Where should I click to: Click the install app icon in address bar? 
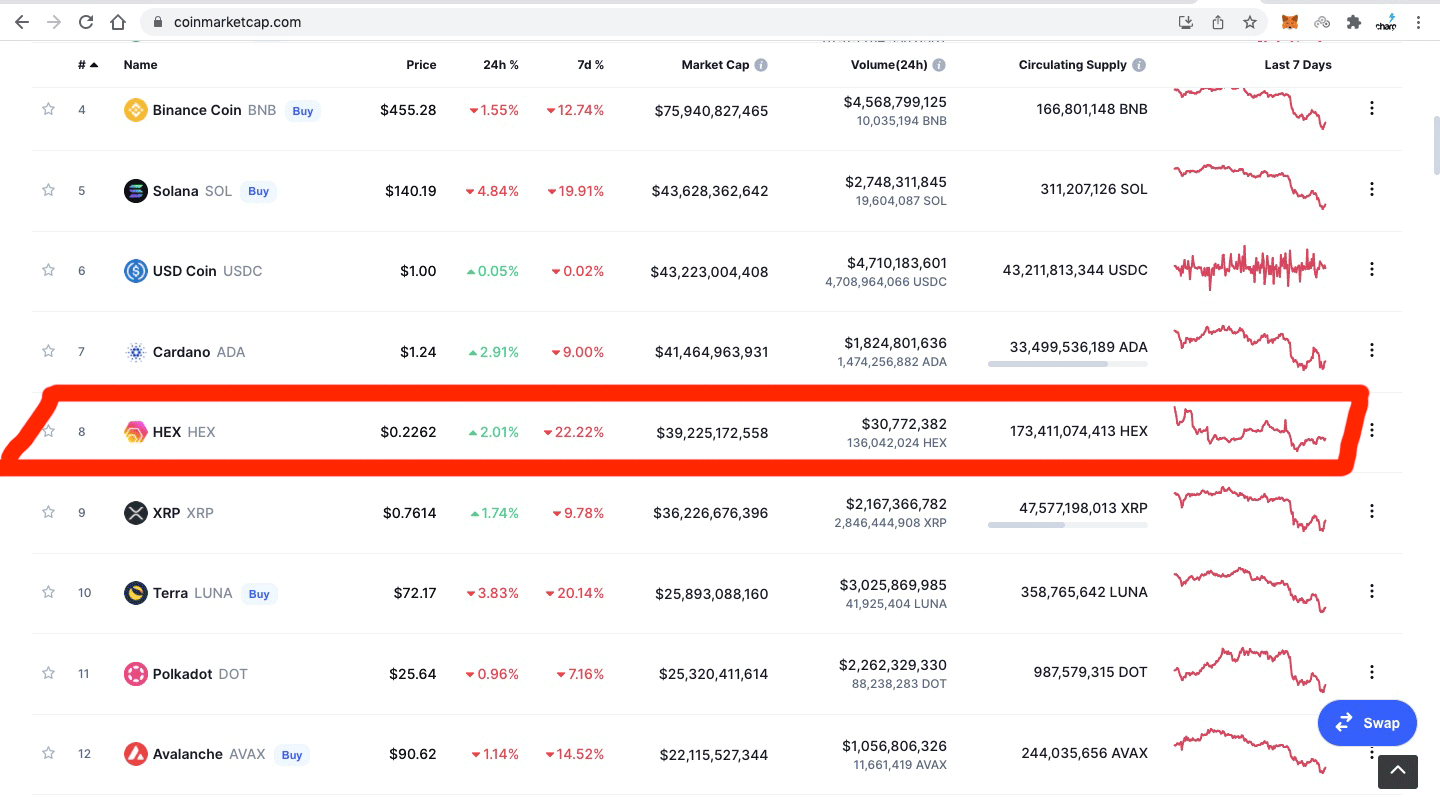1186,22
